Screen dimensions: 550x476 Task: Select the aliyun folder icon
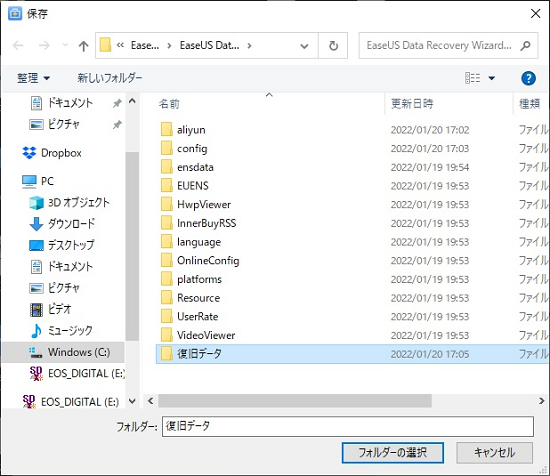(x=167, y=129)
